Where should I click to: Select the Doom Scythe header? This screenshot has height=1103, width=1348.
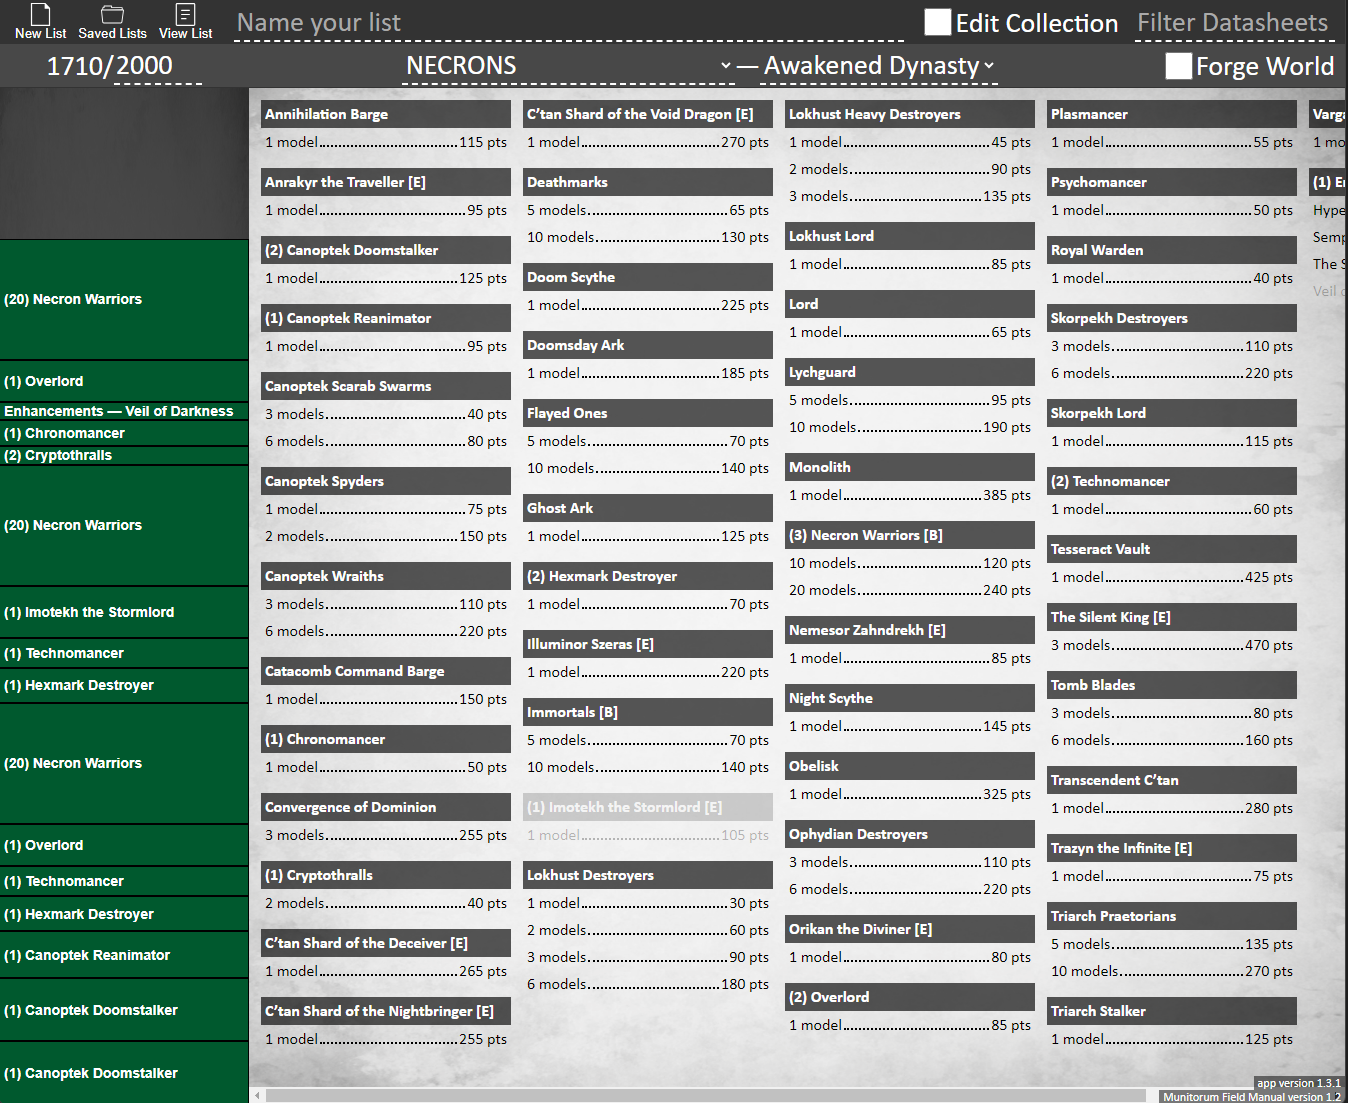[x=648, y=277]
